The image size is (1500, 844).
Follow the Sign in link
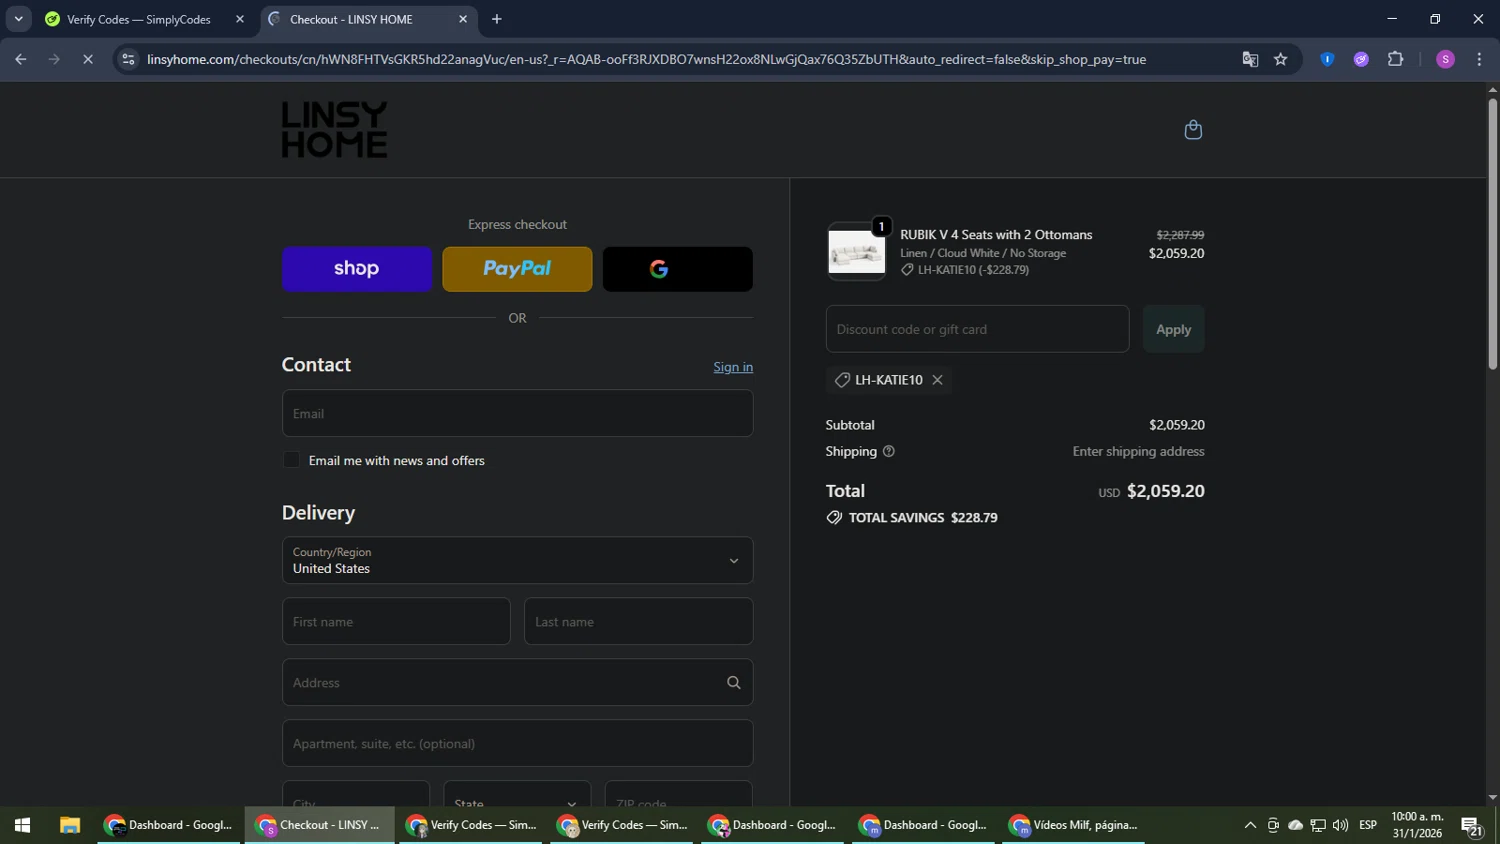tap(733, 367)
